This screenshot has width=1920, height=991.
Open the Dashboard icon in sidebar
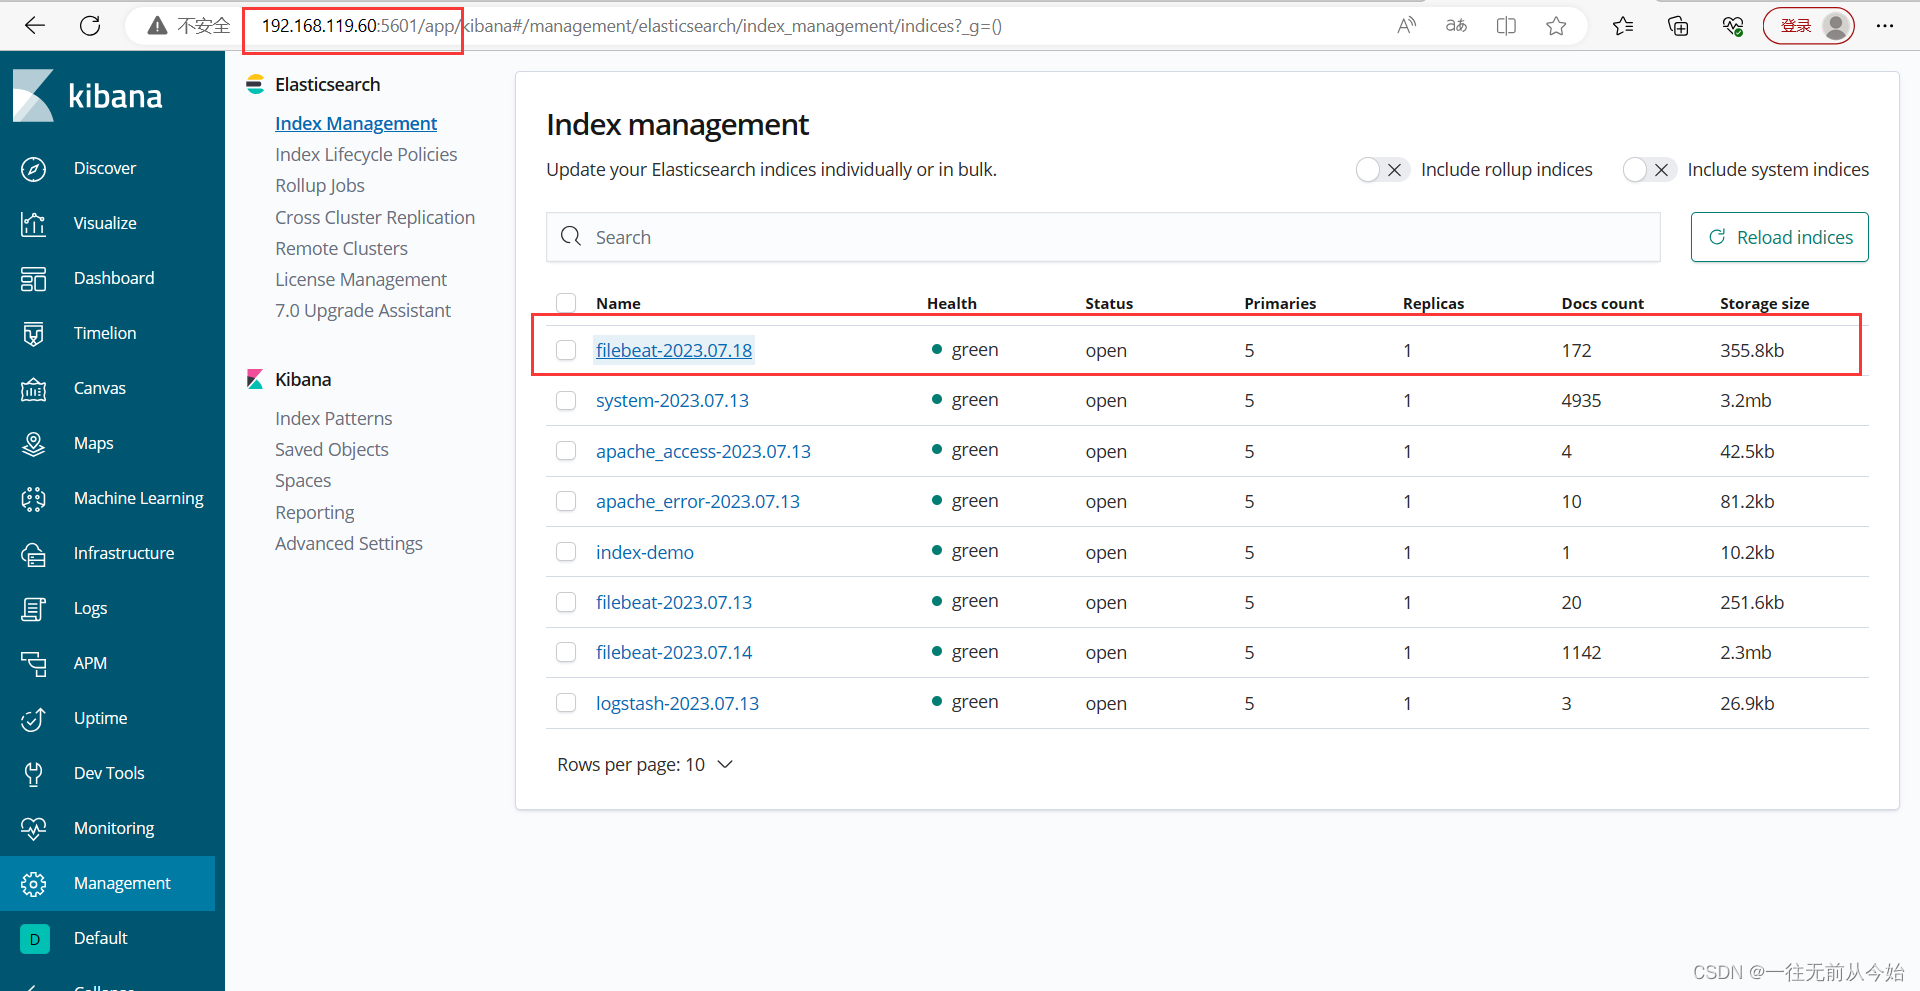[x=34, y=279]
